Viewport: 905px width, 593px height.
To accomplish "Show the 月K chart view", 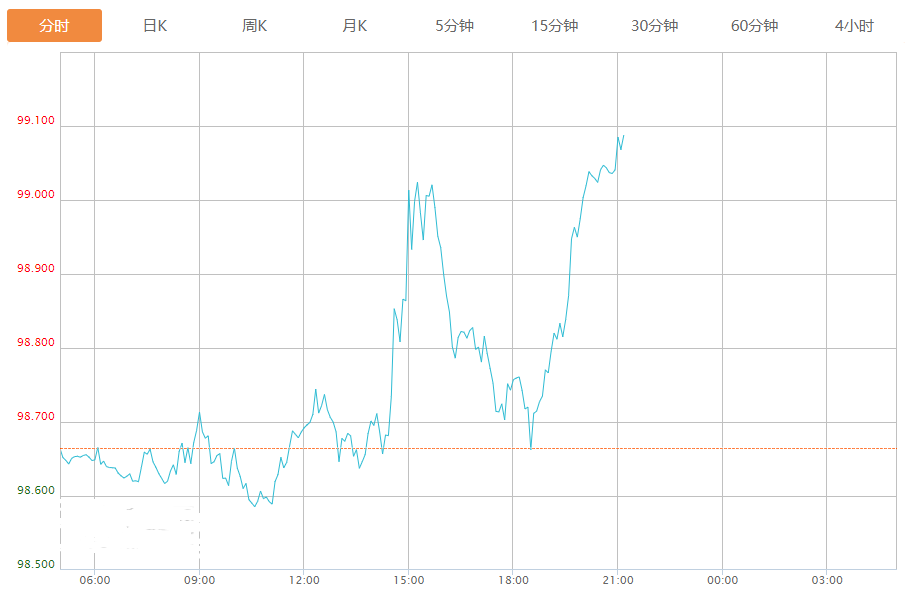I will tap(355, 26).
